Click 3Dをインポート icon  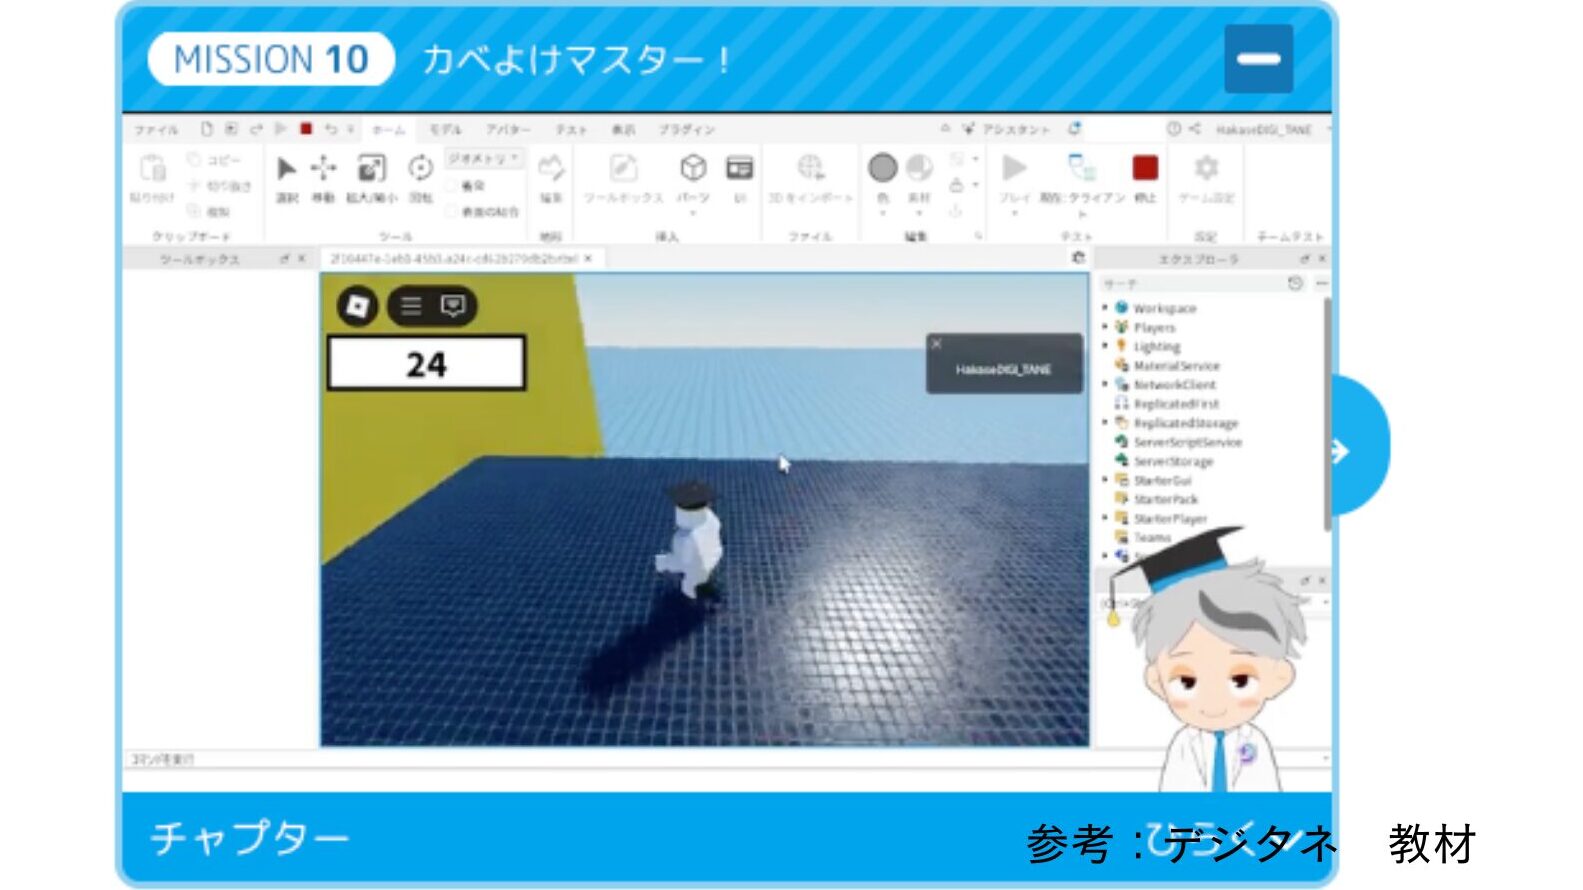[x=810, y=168]
